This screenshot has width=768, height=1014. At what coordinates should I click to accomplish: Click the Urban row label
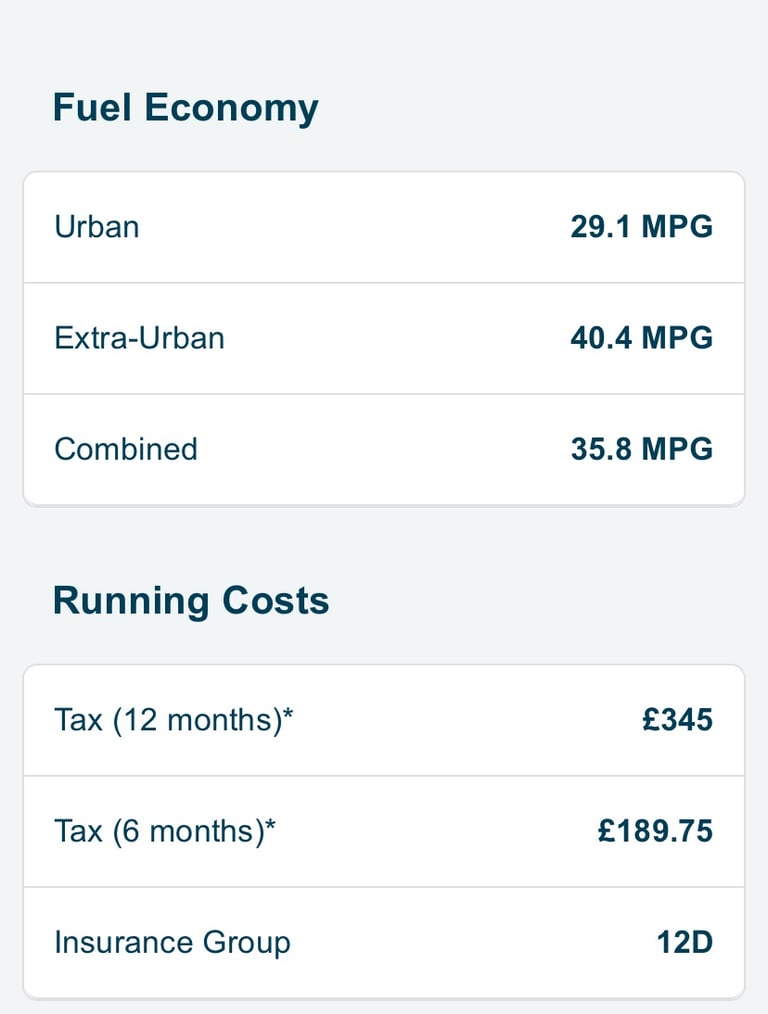(x=97, y=227)
